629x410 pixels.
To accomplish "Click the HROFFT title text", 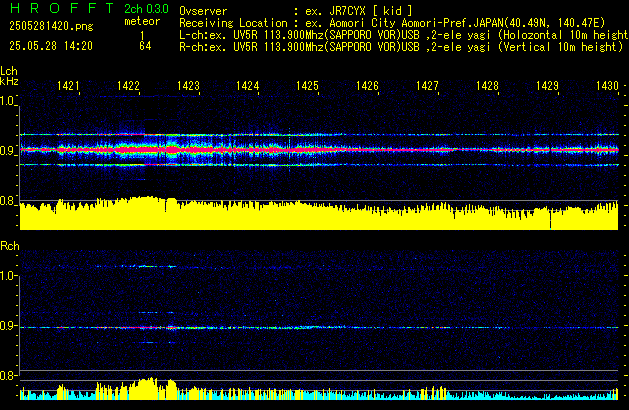I will [62, 8].
